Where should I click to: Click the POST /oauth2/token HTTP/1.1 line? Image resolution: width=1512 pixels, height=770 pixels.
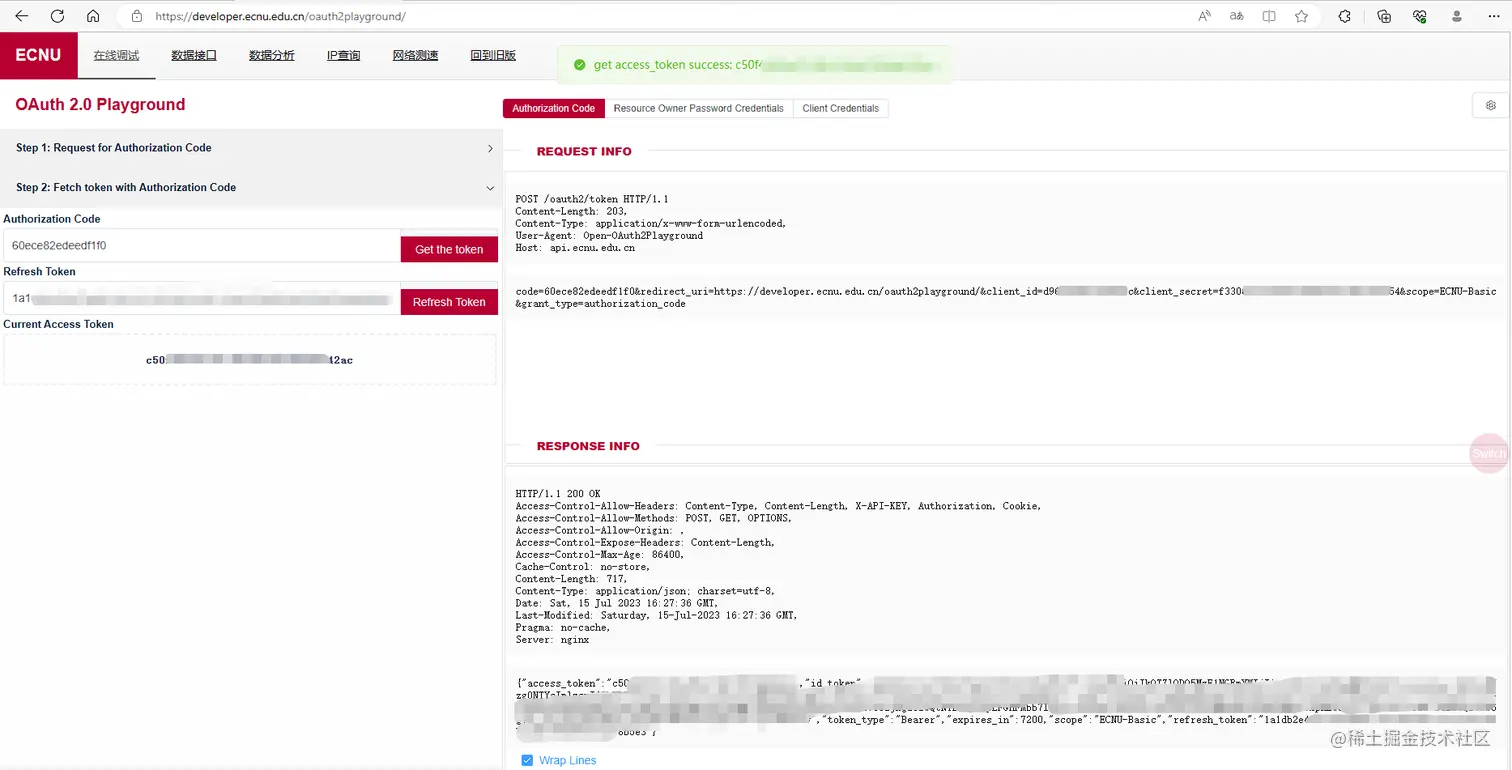[x=592, y=199]
